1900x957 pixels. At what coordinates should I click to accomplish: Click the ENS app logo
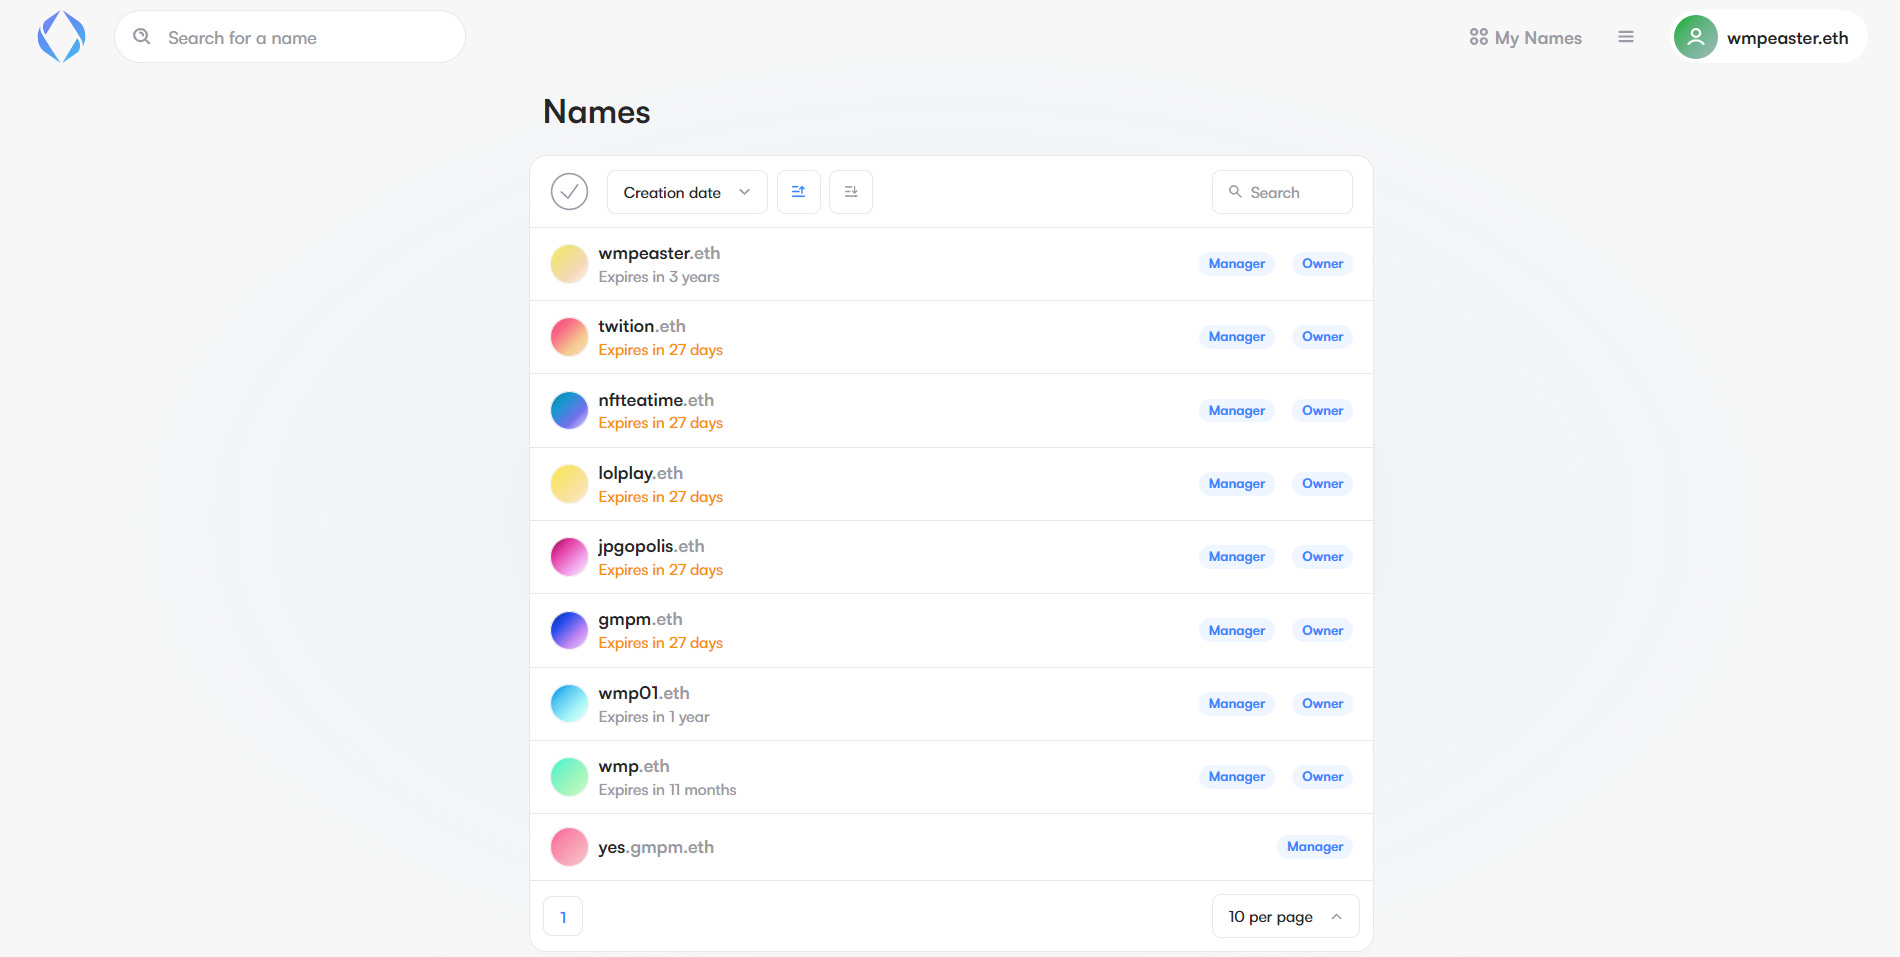[x=61, y=36]
